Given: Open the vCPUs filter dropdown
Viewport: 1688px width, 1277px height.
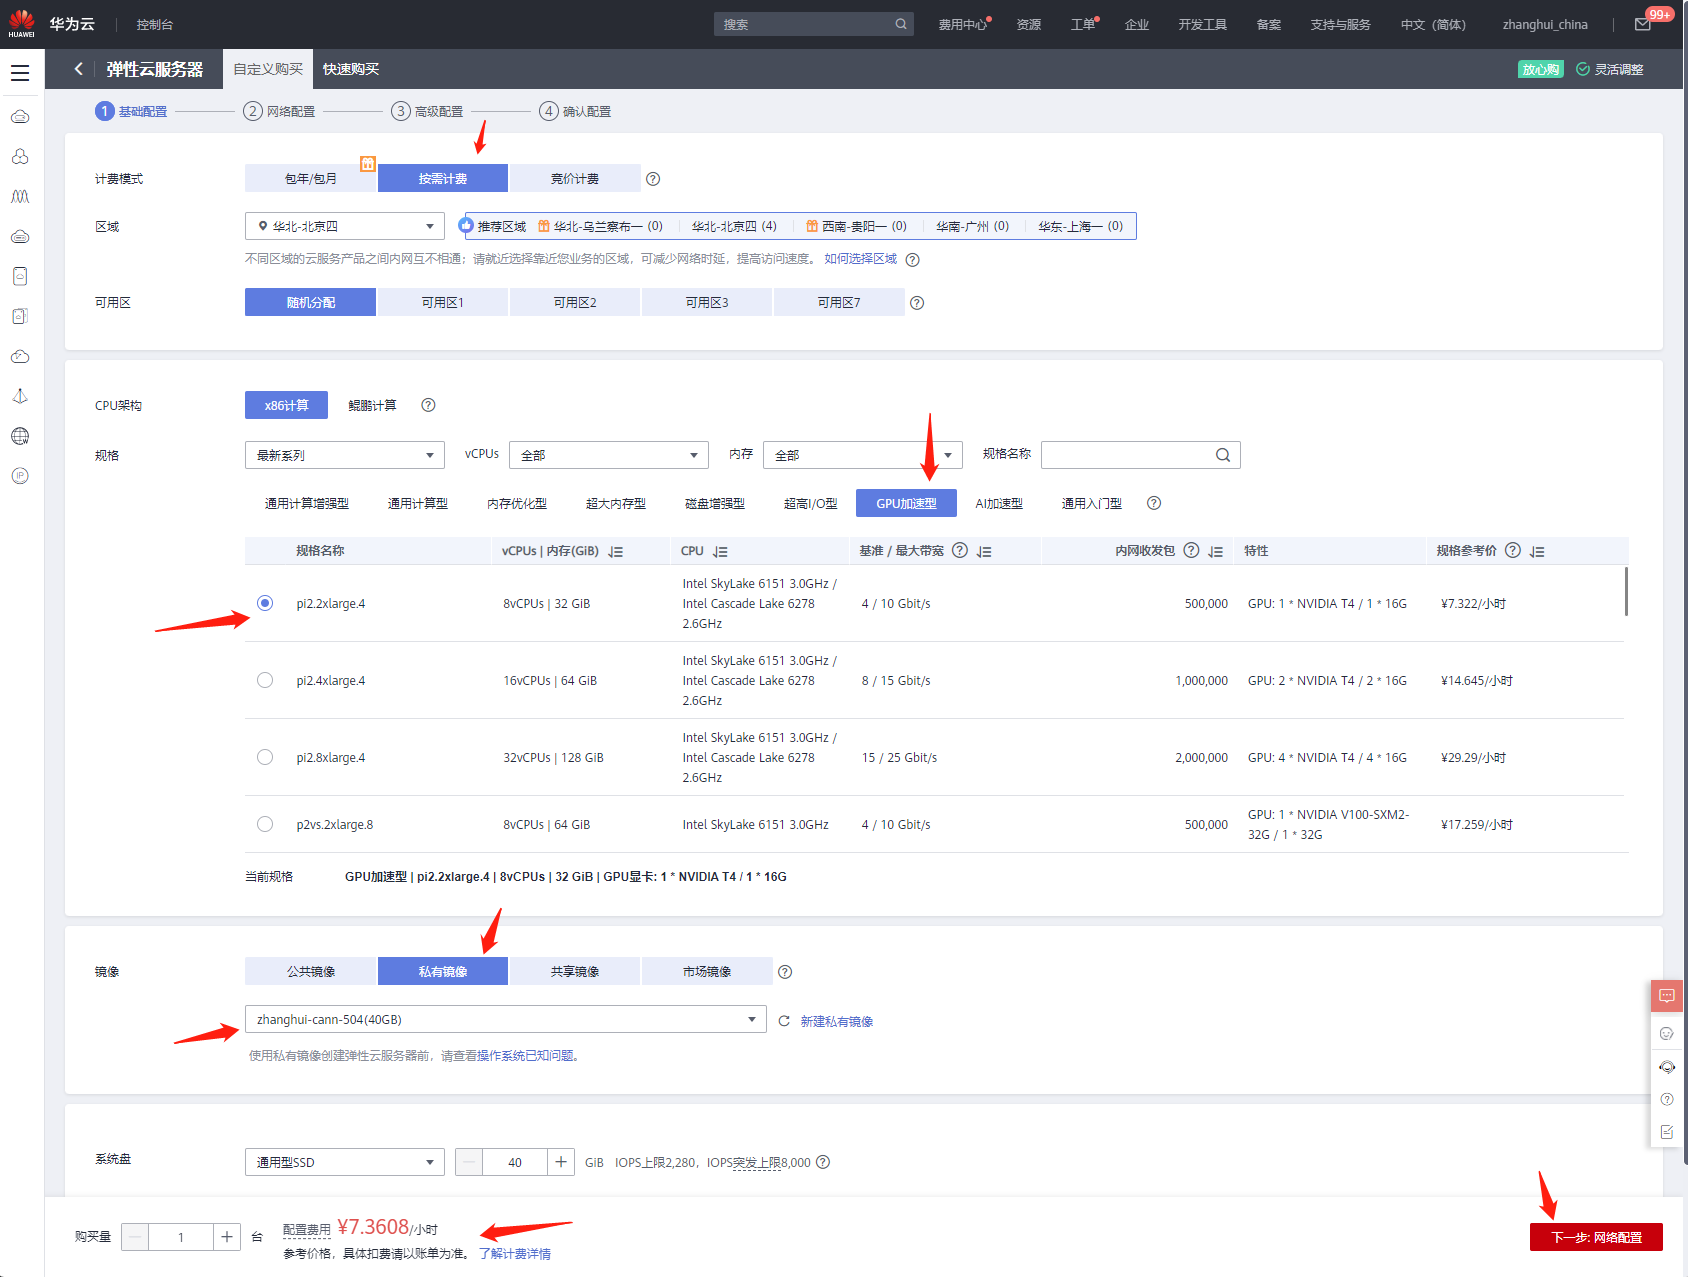Looking at the screenshot, I should point(609,455).
